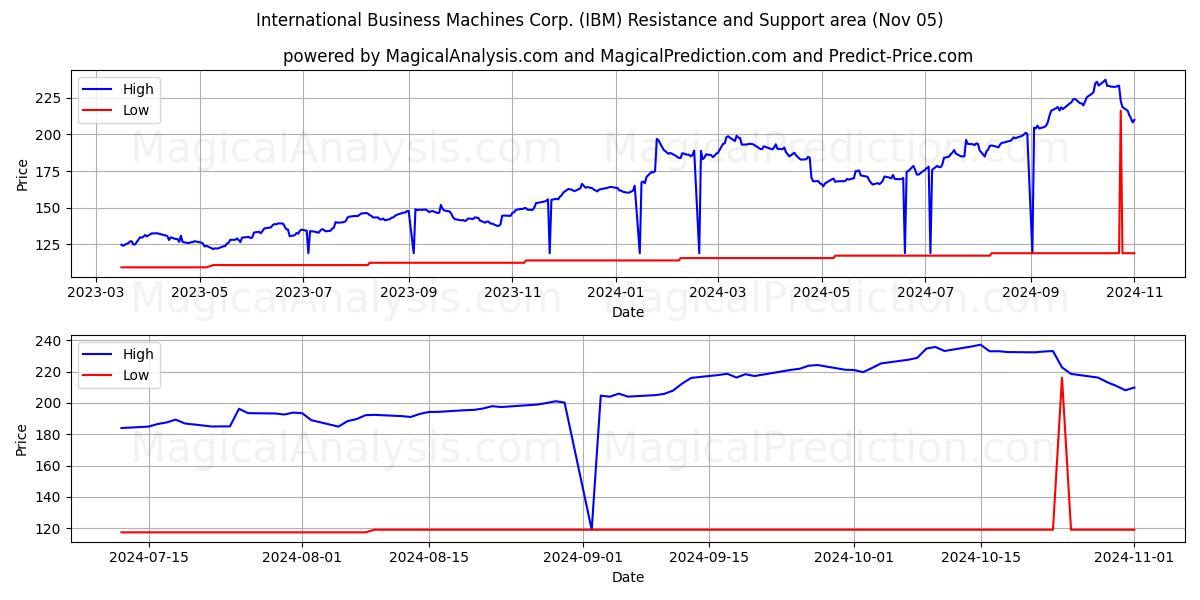This screenshot has height=600, width=1200.
Task: Click the 2024-07 tick label on upper chart
Action: pos(926,293)
